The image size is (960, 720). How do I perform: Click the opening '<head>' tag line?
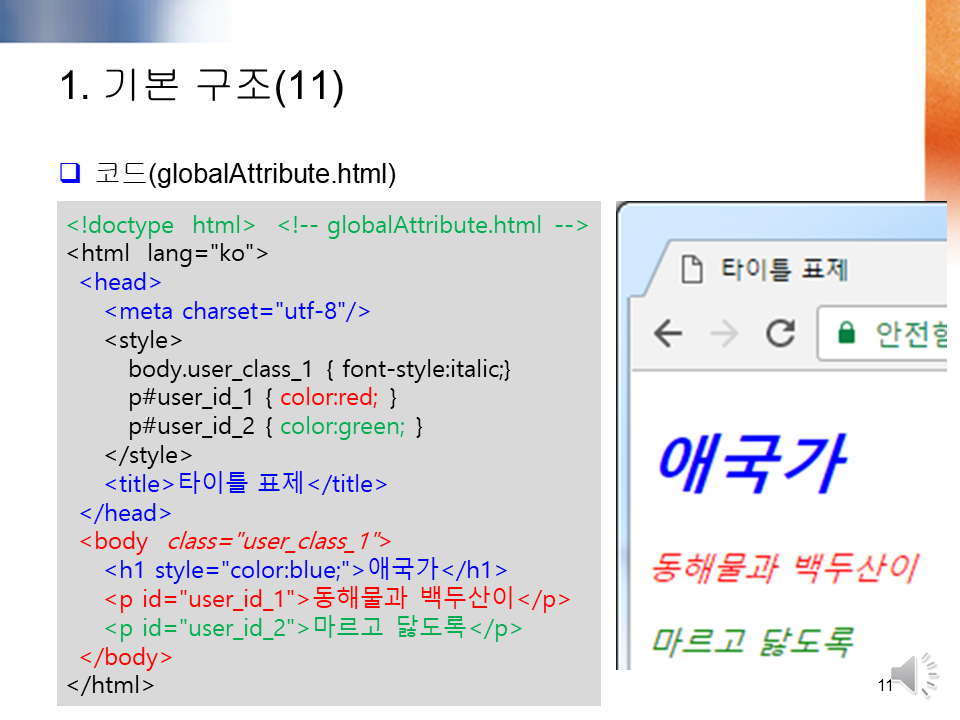[x=120, y=282]
